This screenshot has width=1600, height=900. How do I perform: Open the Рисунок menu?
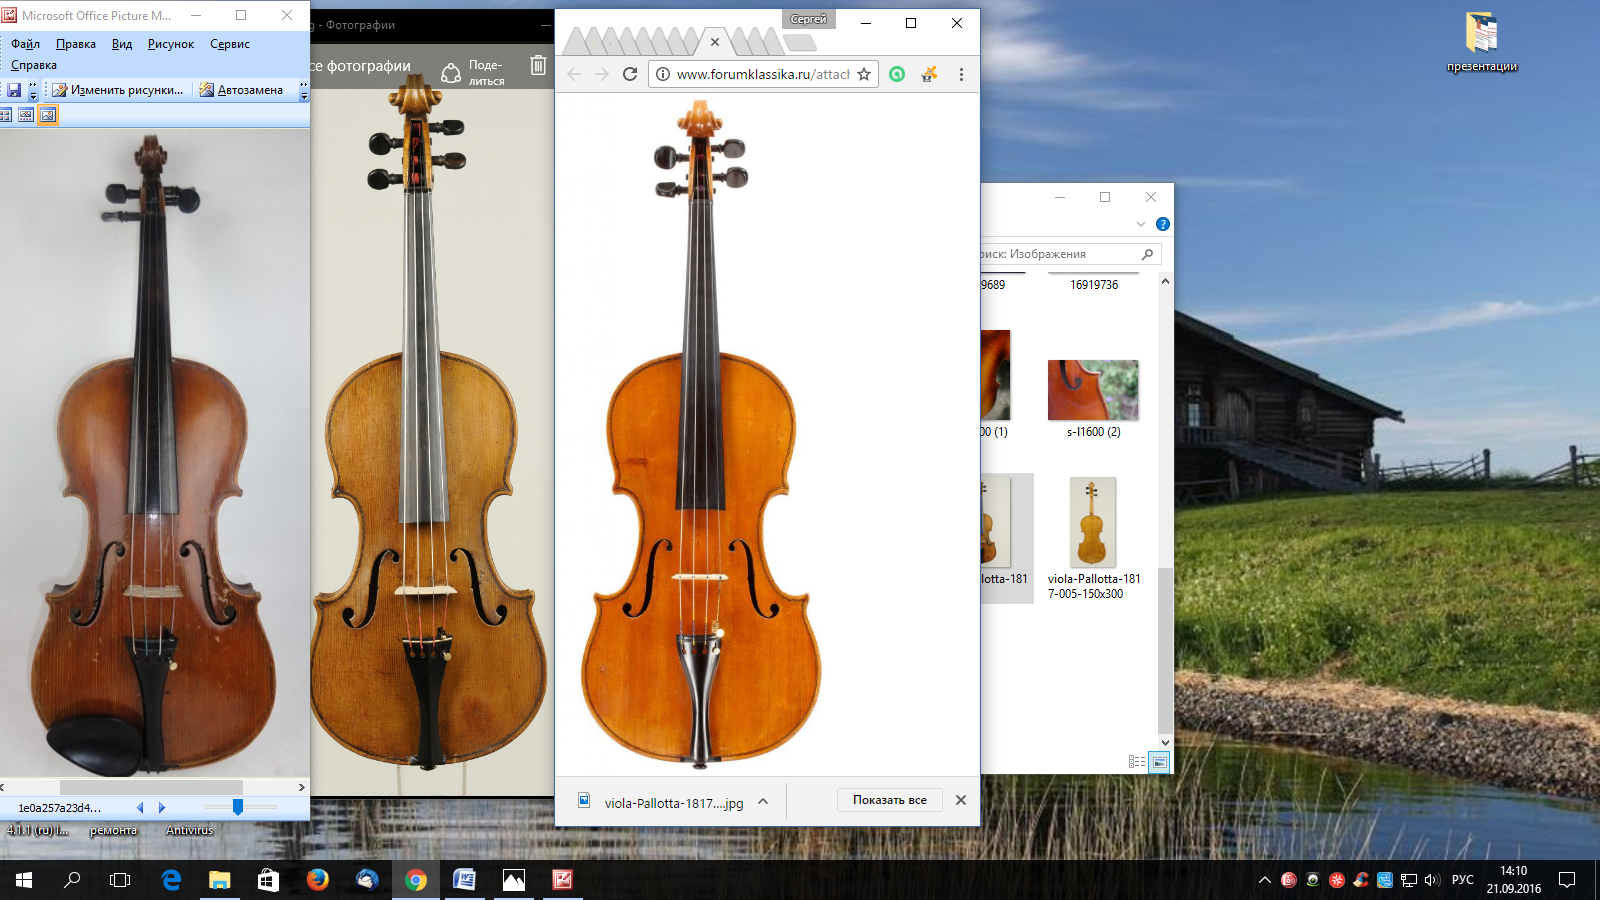pos(170,44)
